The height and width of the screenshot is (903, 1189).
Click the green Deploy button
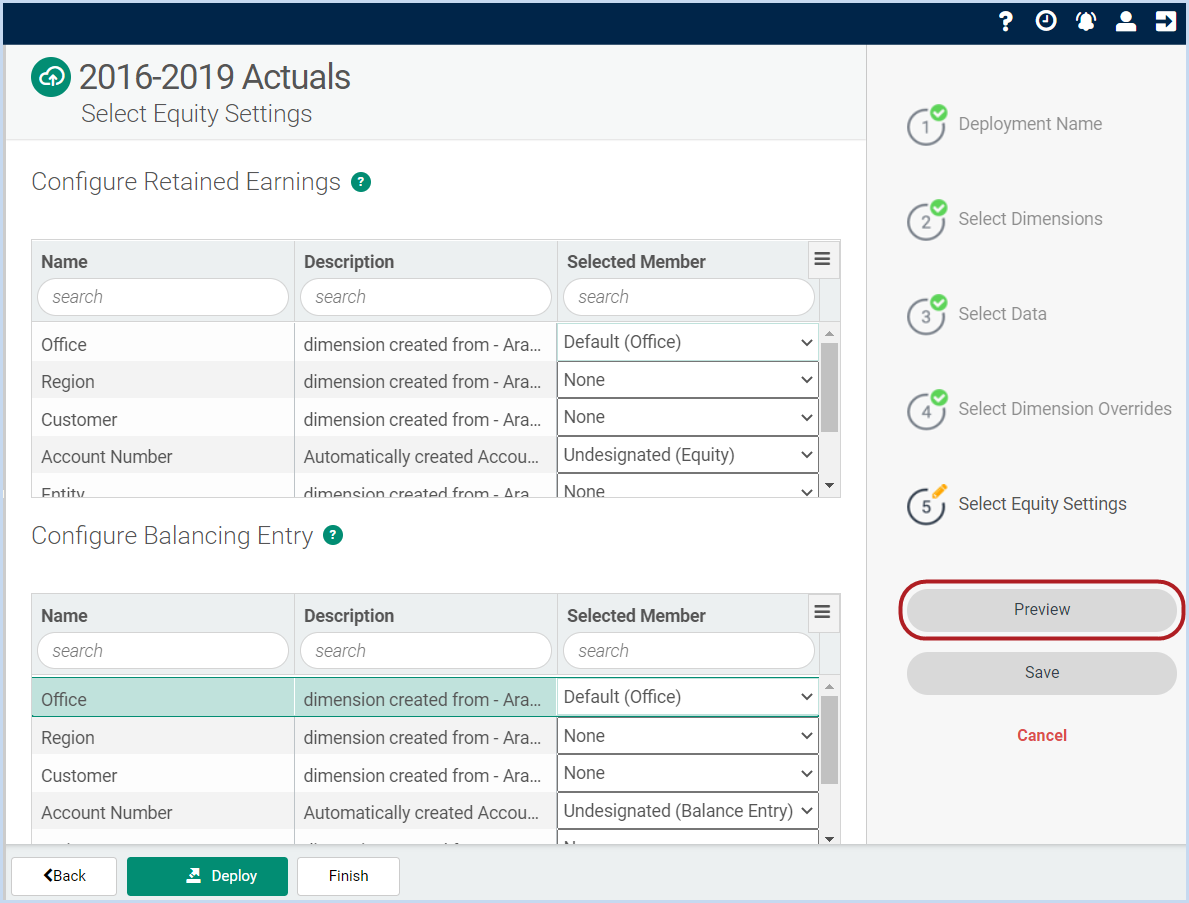coord(207,876)
